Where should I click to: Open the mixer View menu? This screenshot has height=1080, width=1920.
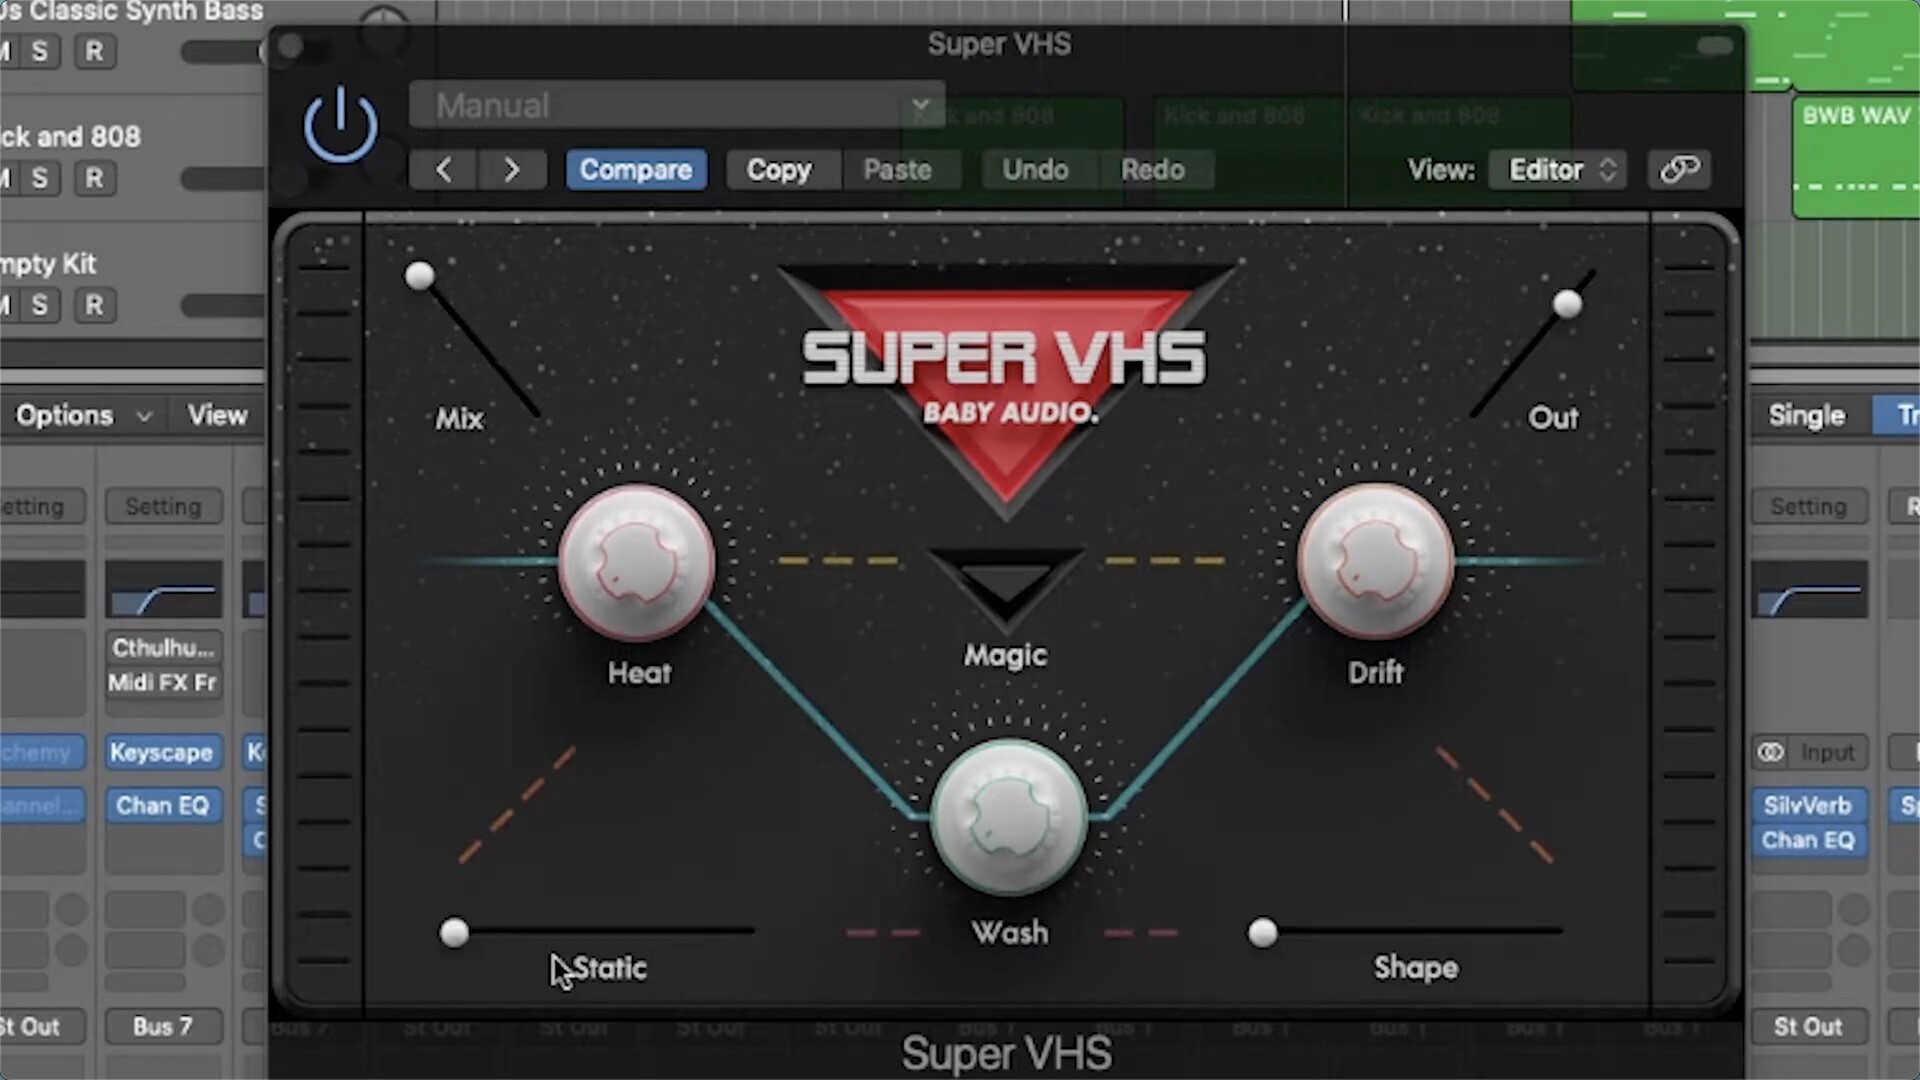tap(217, 415)
